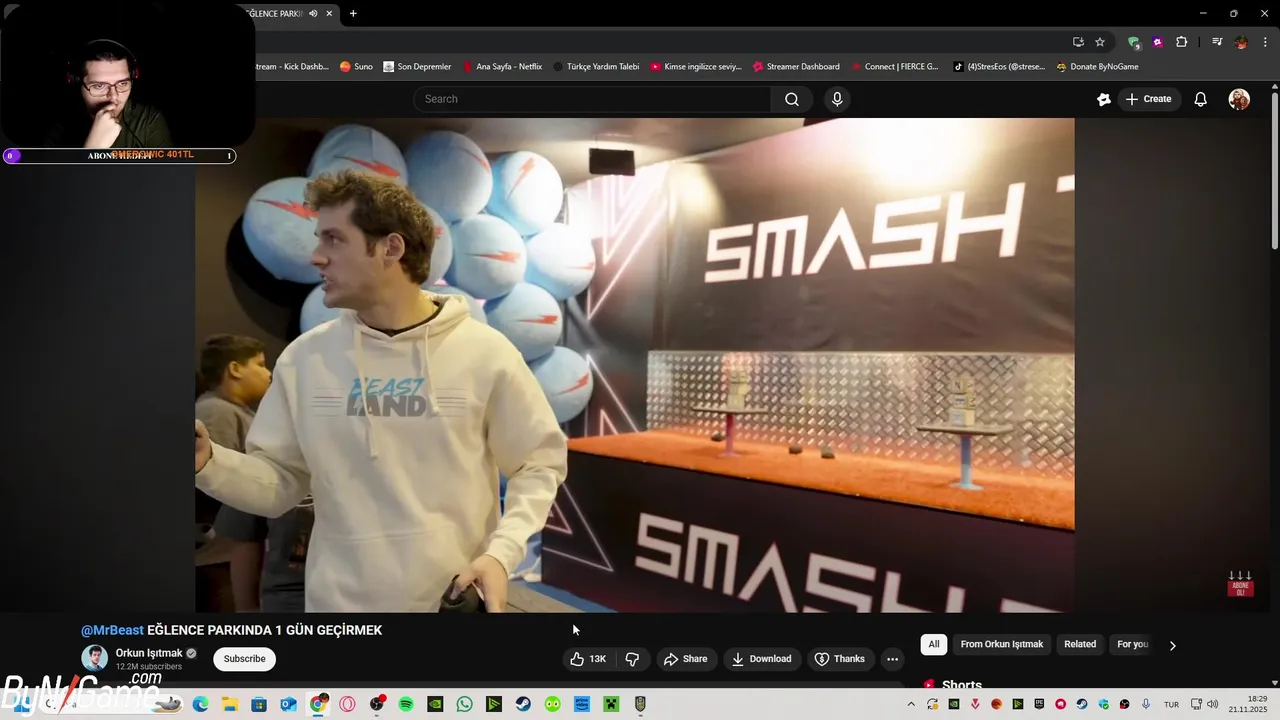Click the sparkle icon left of Create
1280x720 pixels.
coord(1104,99)
